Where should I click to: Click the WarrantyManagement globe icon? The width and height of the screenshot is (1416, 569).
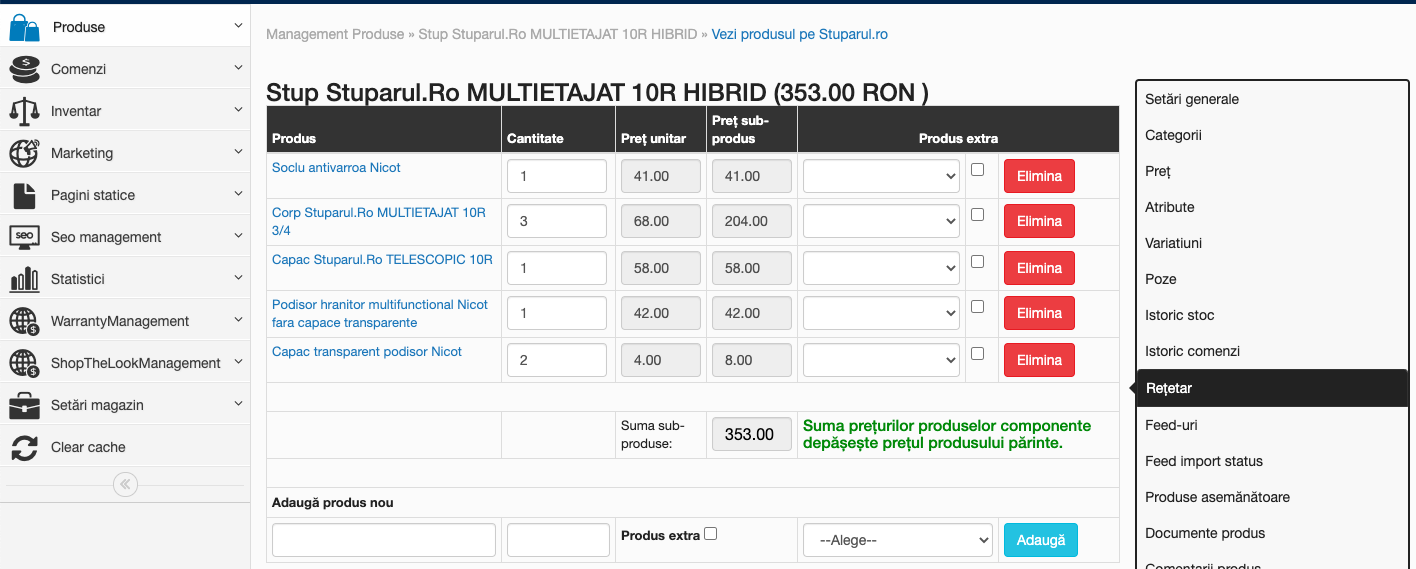[24, 321]
